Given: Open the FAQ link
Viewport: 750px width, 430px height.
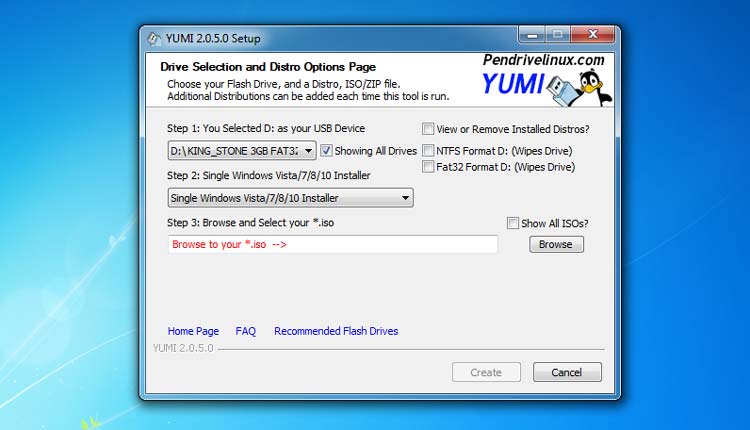Looking at the screenshot, I should (x=245, y=331).
